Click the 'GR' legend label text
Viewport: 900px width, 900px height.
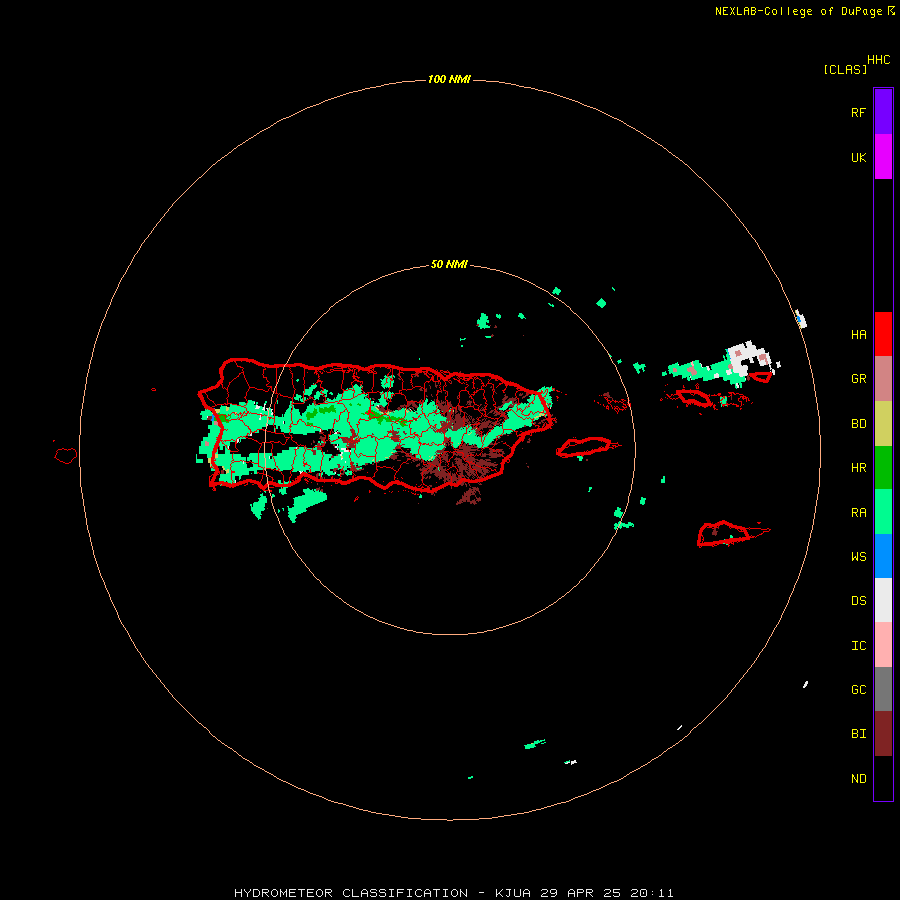coord(858,379)
